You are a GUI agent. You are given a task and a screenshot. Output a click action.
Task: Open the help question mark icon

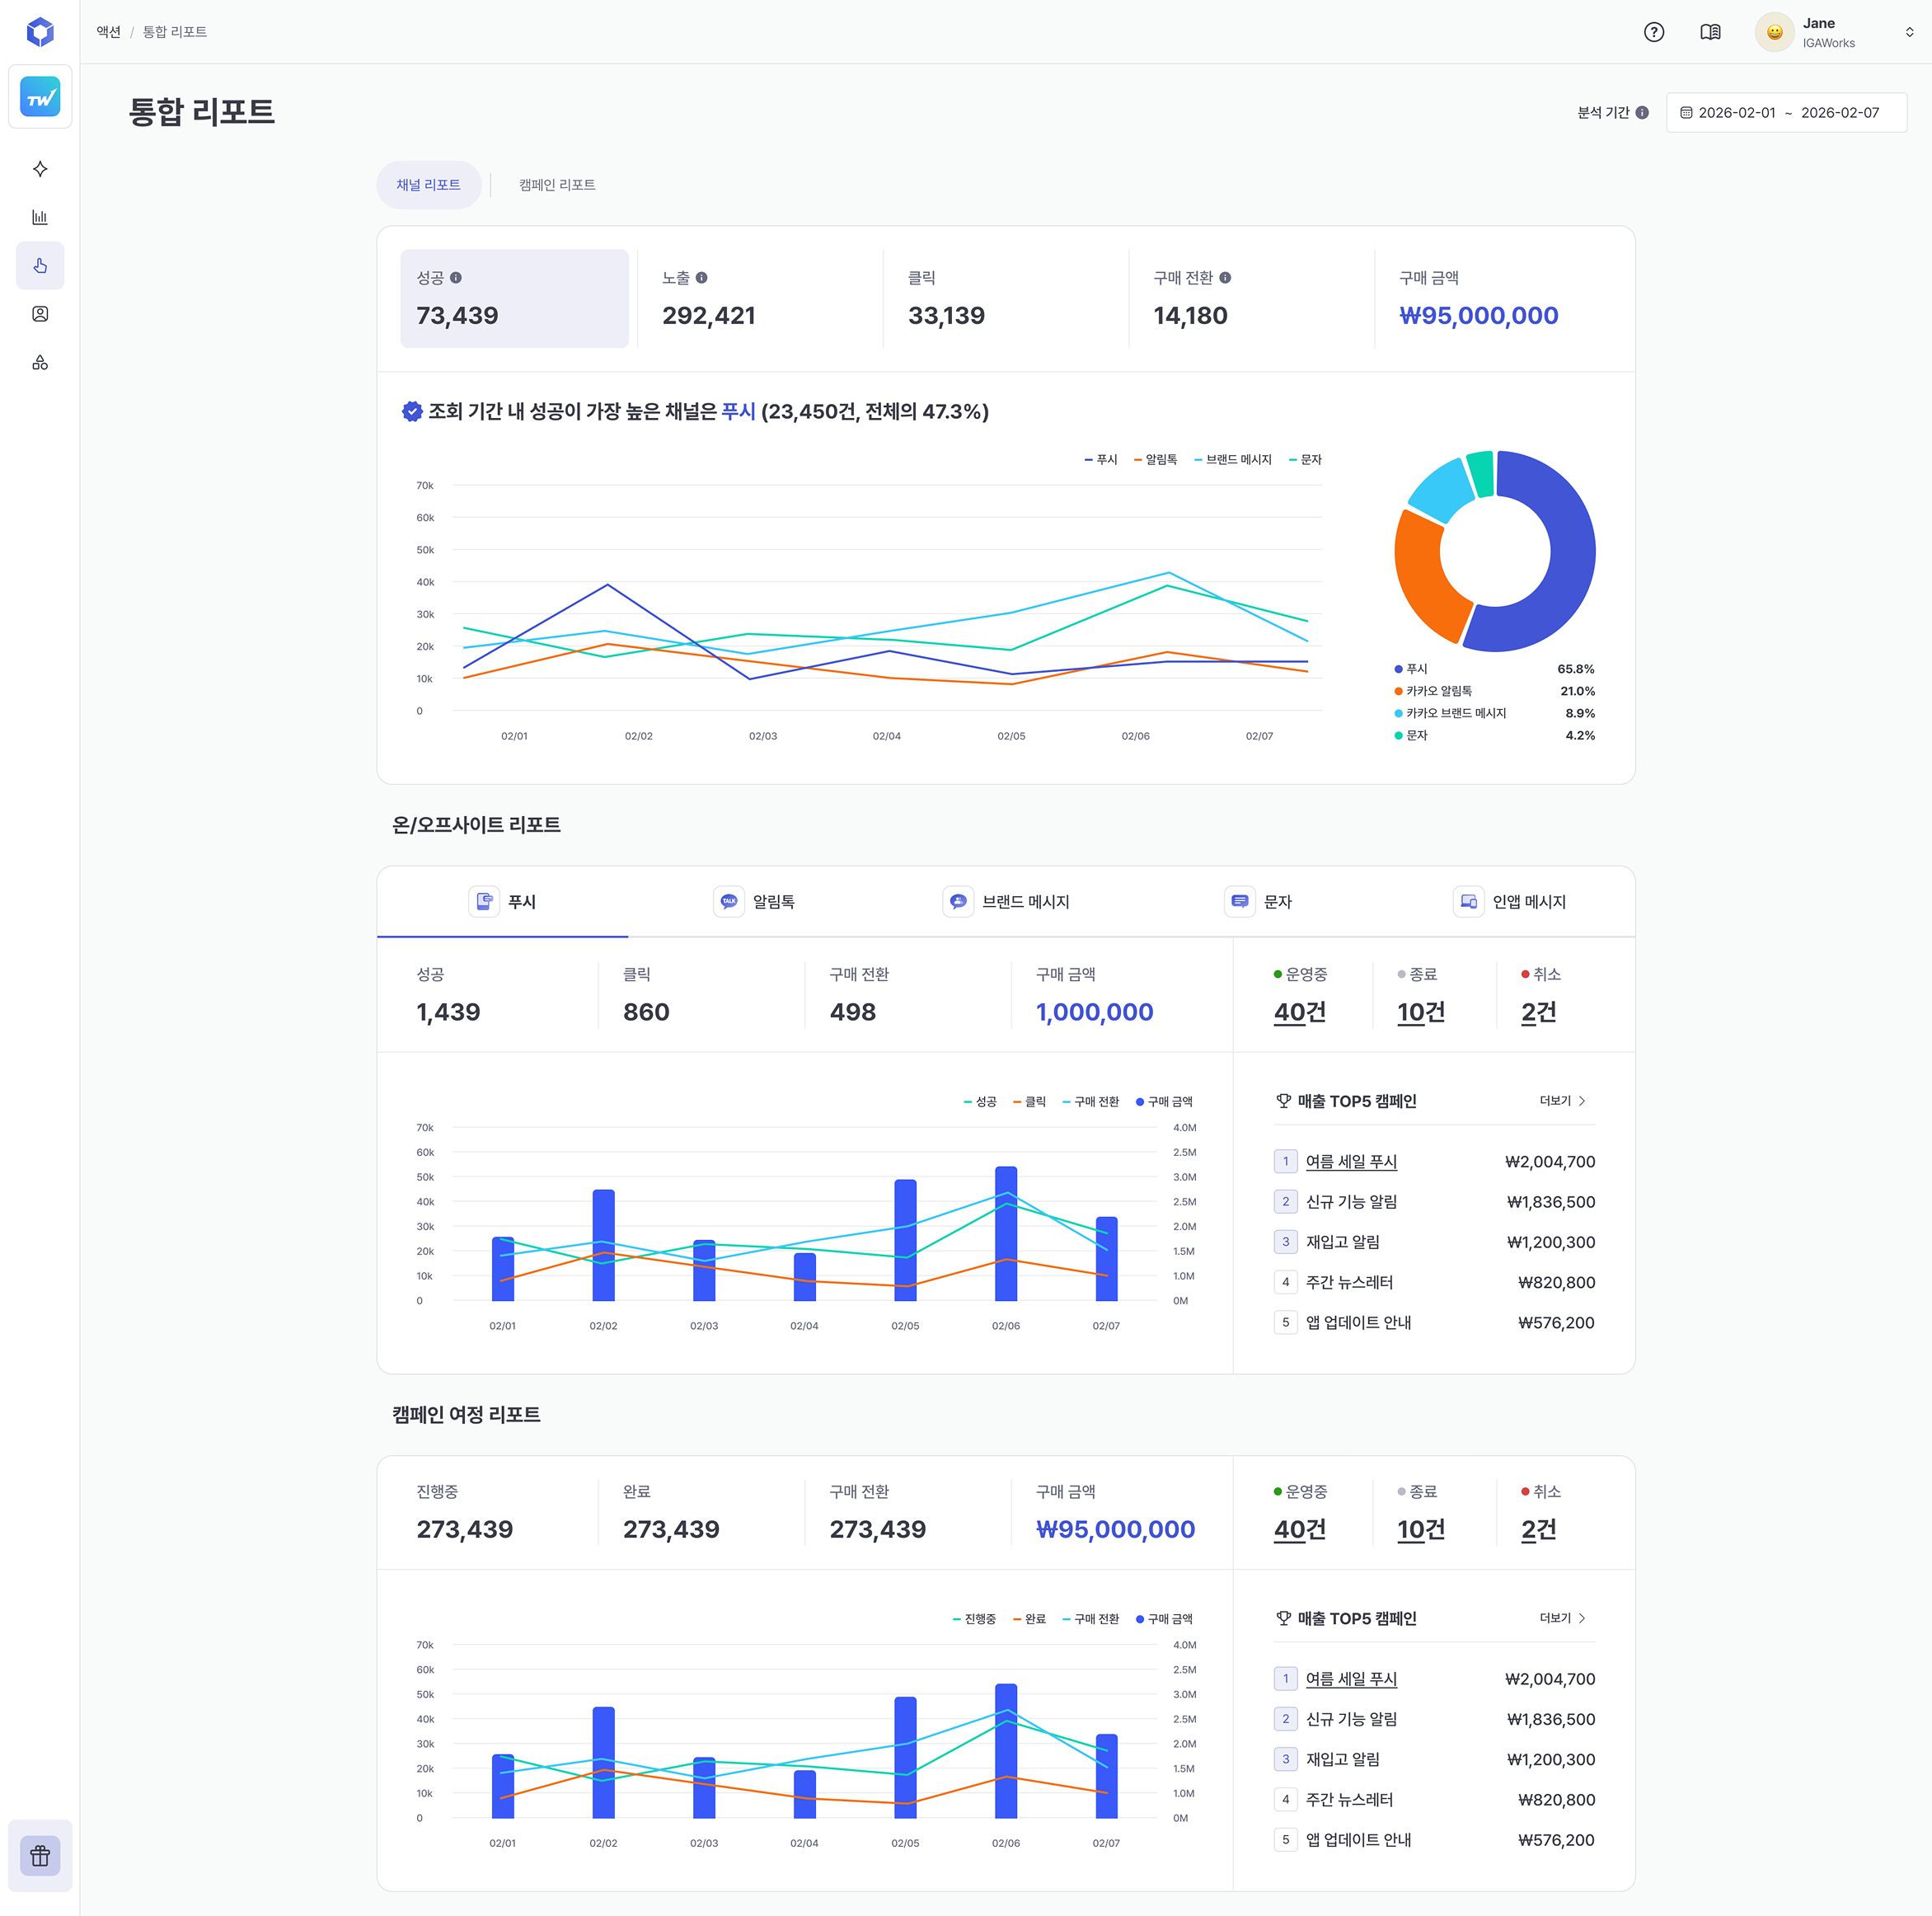coord(1654,32)
